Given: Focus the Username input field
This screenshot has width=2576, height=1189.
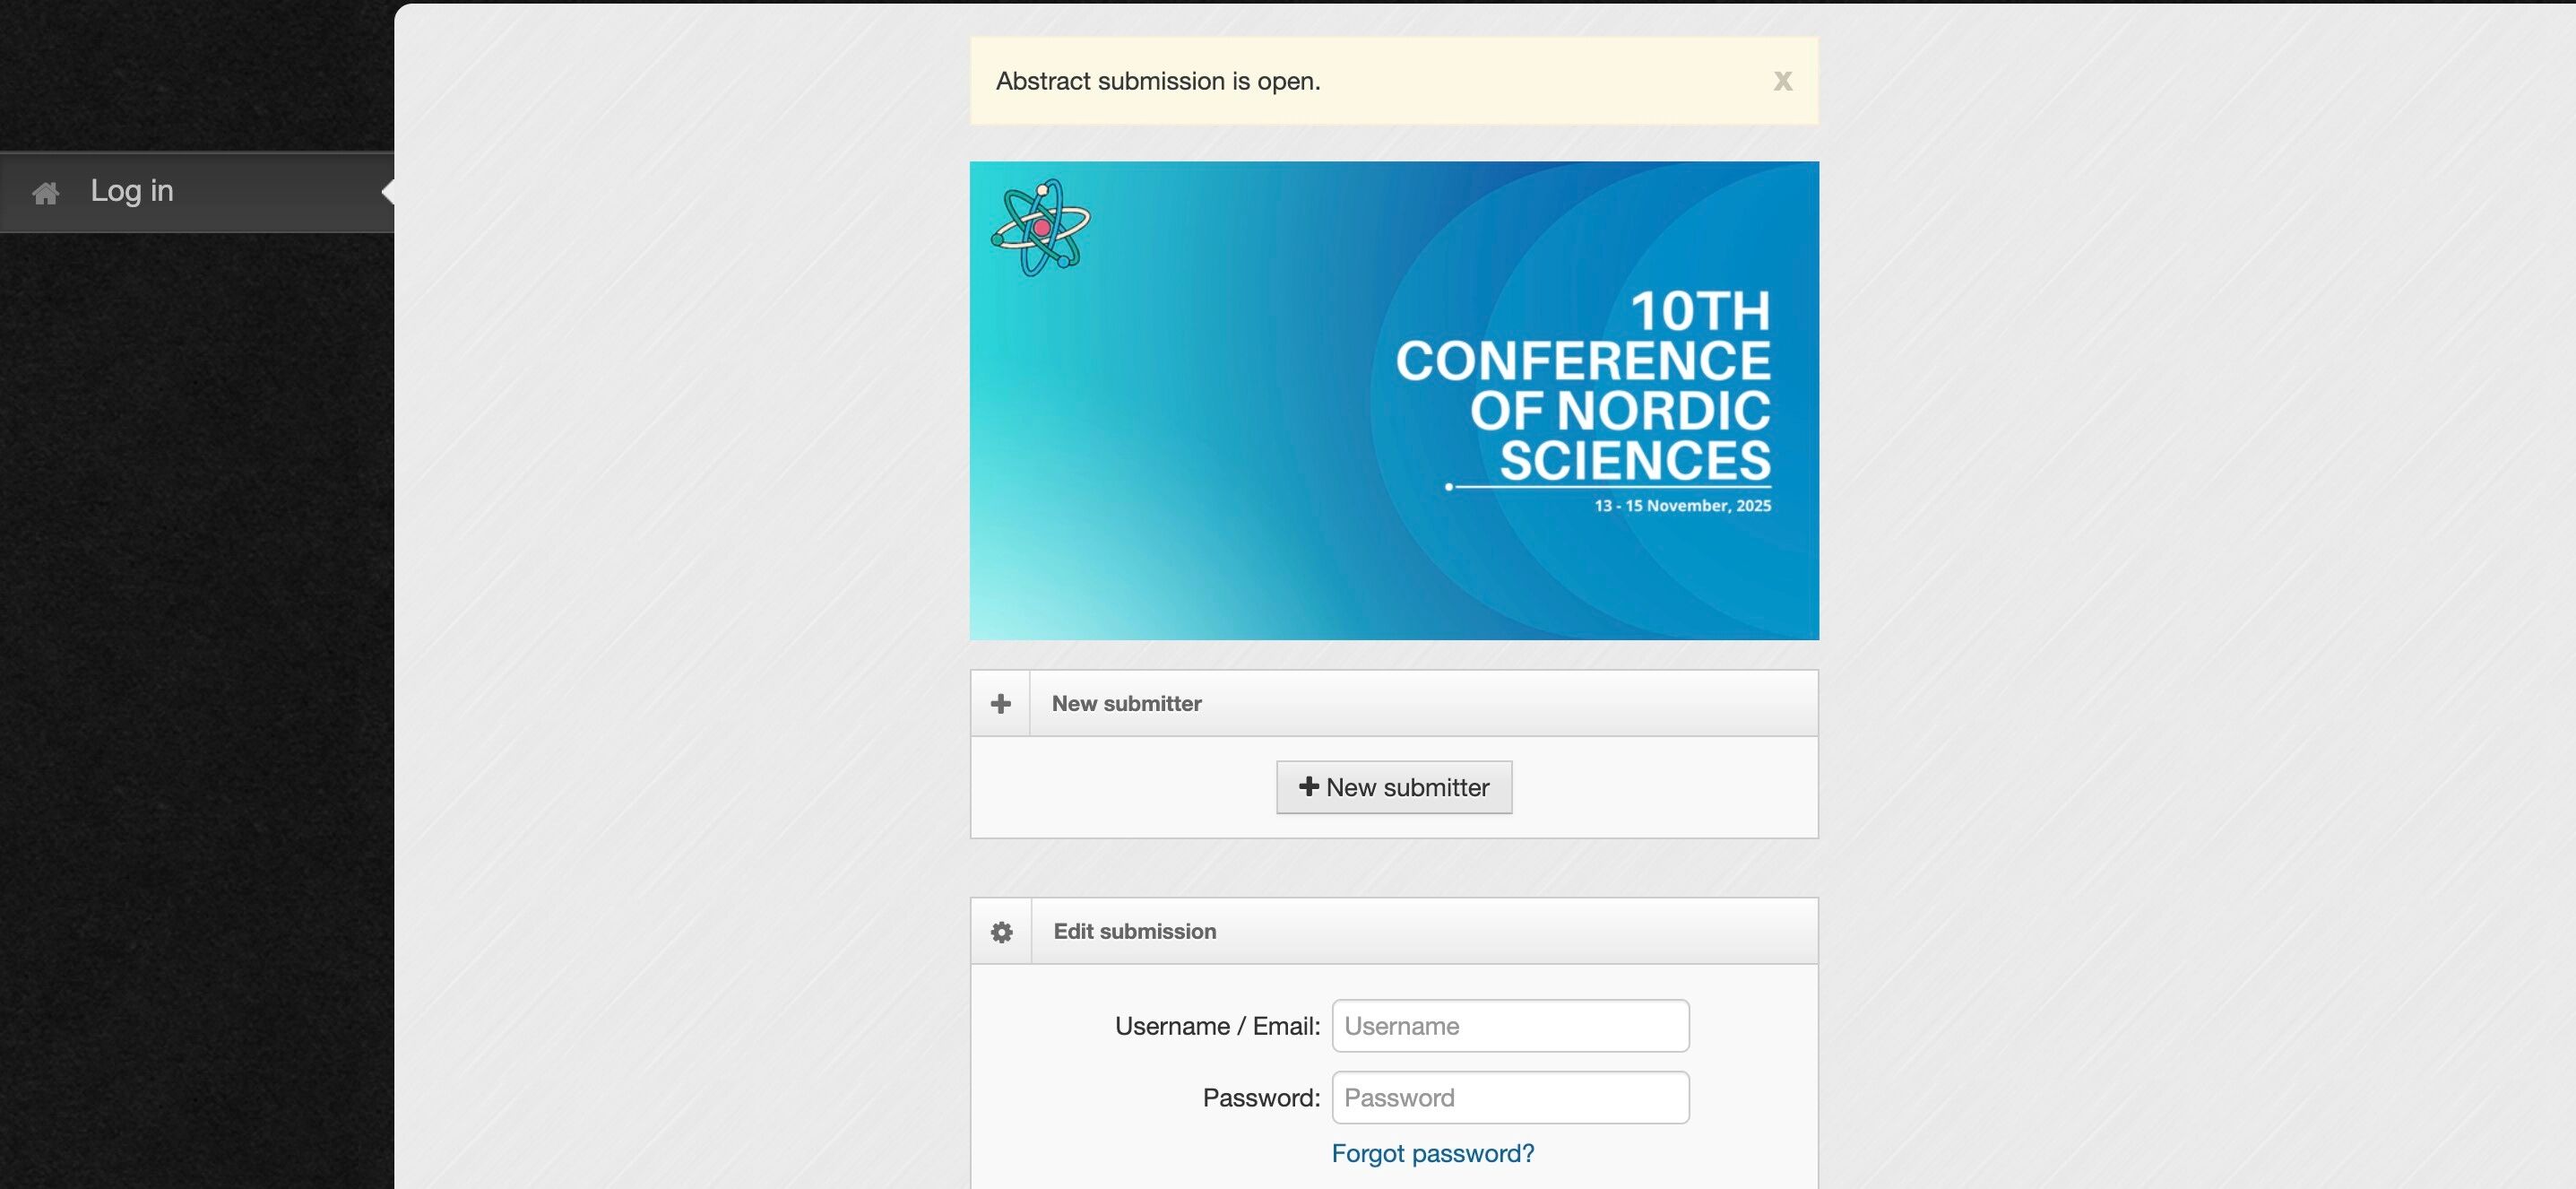Looking at the screenshot, I should [x=1510, y=1026].
